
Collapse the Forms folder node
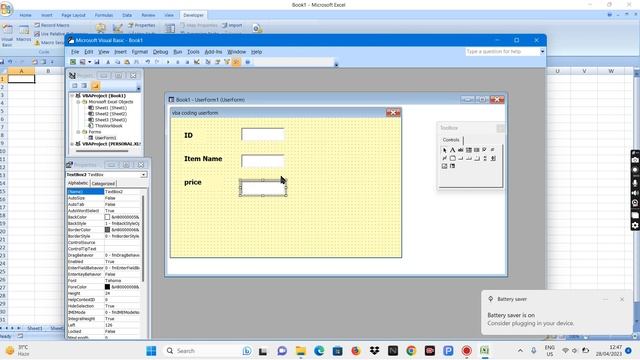78,132
